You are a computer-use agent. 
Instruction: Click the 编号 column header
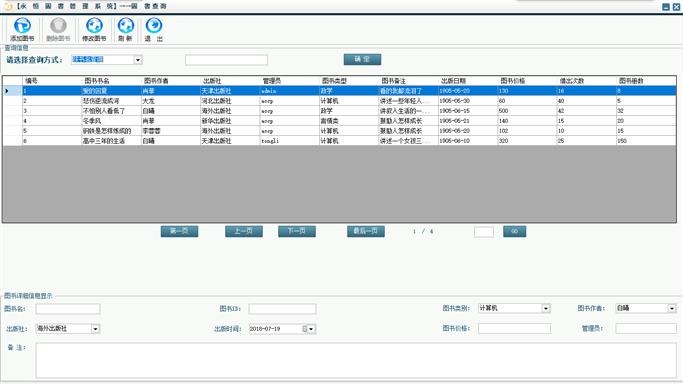[52, 81]
